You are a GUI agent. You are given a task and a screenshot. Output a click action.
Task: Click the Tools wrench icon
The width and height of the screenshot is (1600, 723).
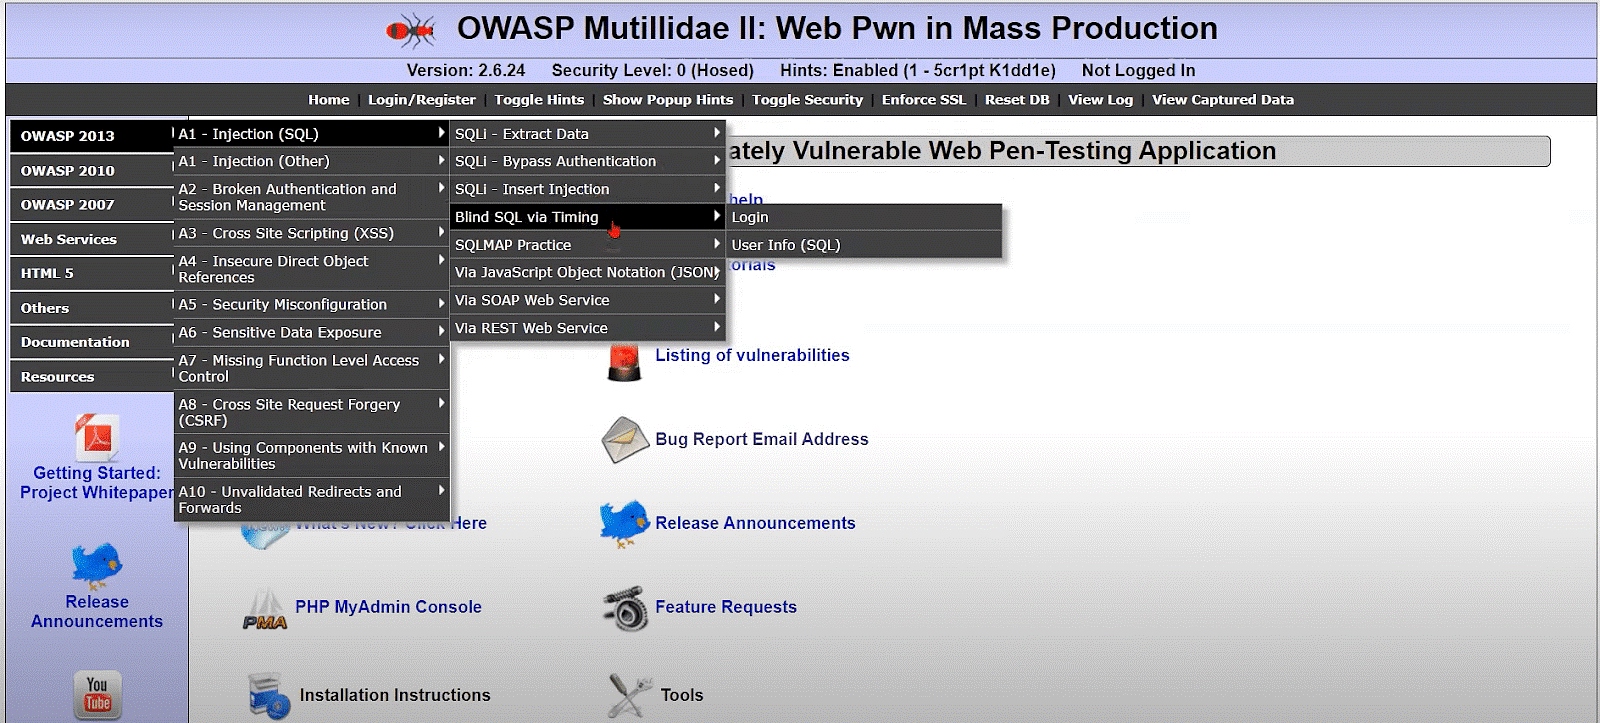click(629, 695)
